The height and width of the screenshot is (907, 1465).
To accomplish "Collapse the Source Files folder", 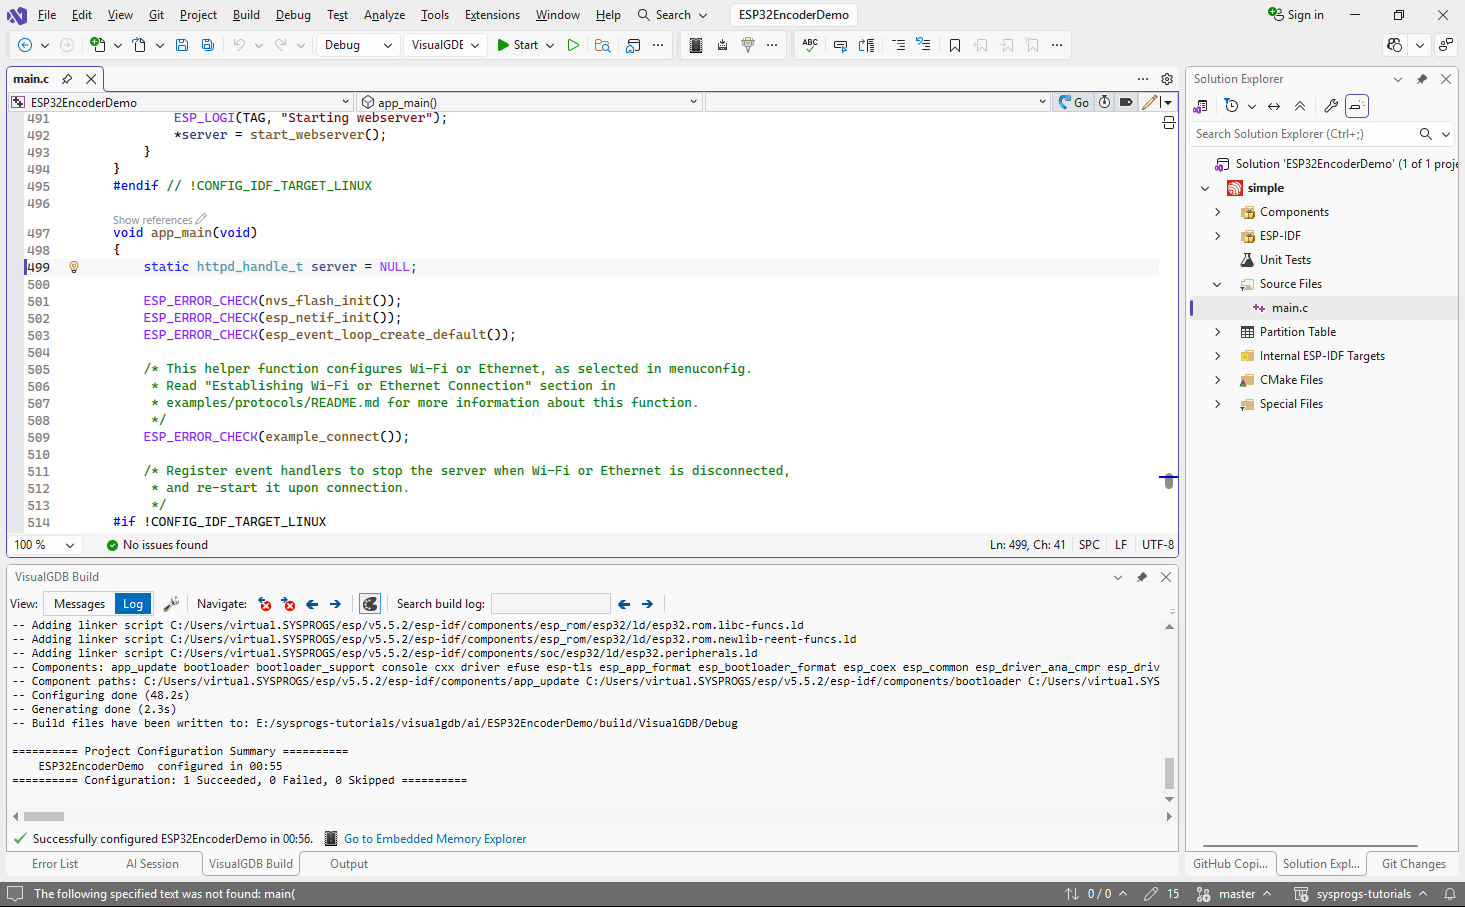I will pyautogui.click(x=1218, y=284).
